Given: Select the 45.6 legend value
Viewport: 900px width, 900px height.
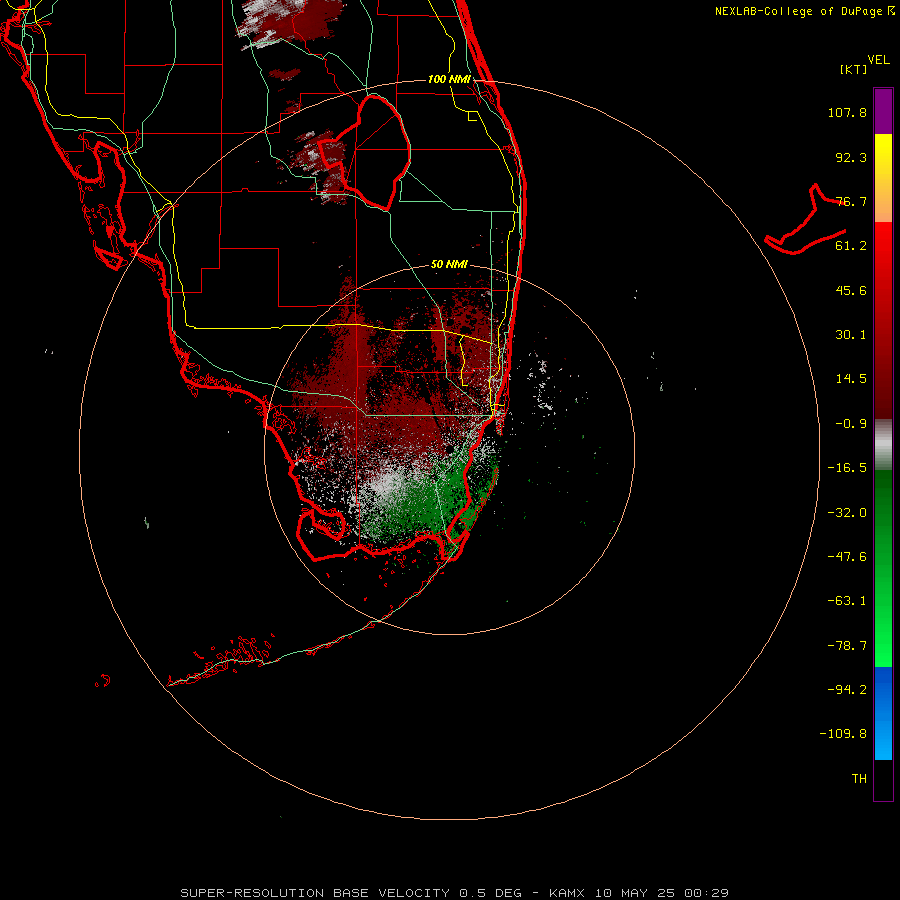Looking at the screenshot, I should (x=851, y=290).
